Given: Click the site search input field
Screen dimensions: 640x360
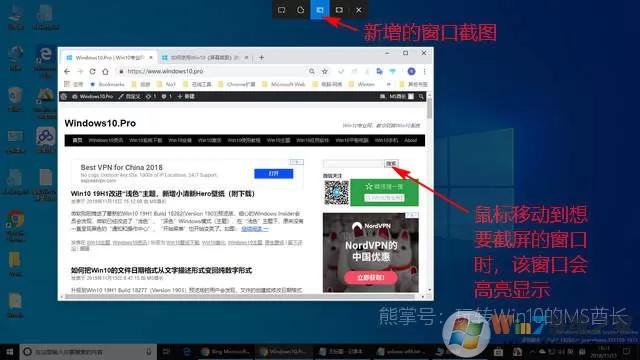Looking at the screenshot, I should 353,164.
